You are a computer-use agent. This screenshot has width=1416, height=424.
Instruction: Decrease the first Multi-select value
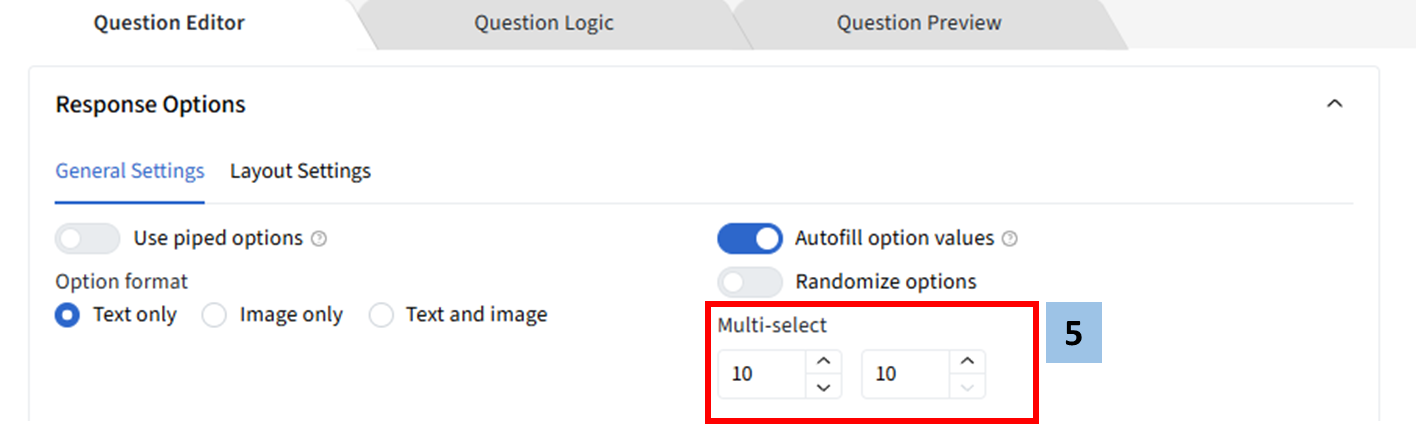(822, 386)
